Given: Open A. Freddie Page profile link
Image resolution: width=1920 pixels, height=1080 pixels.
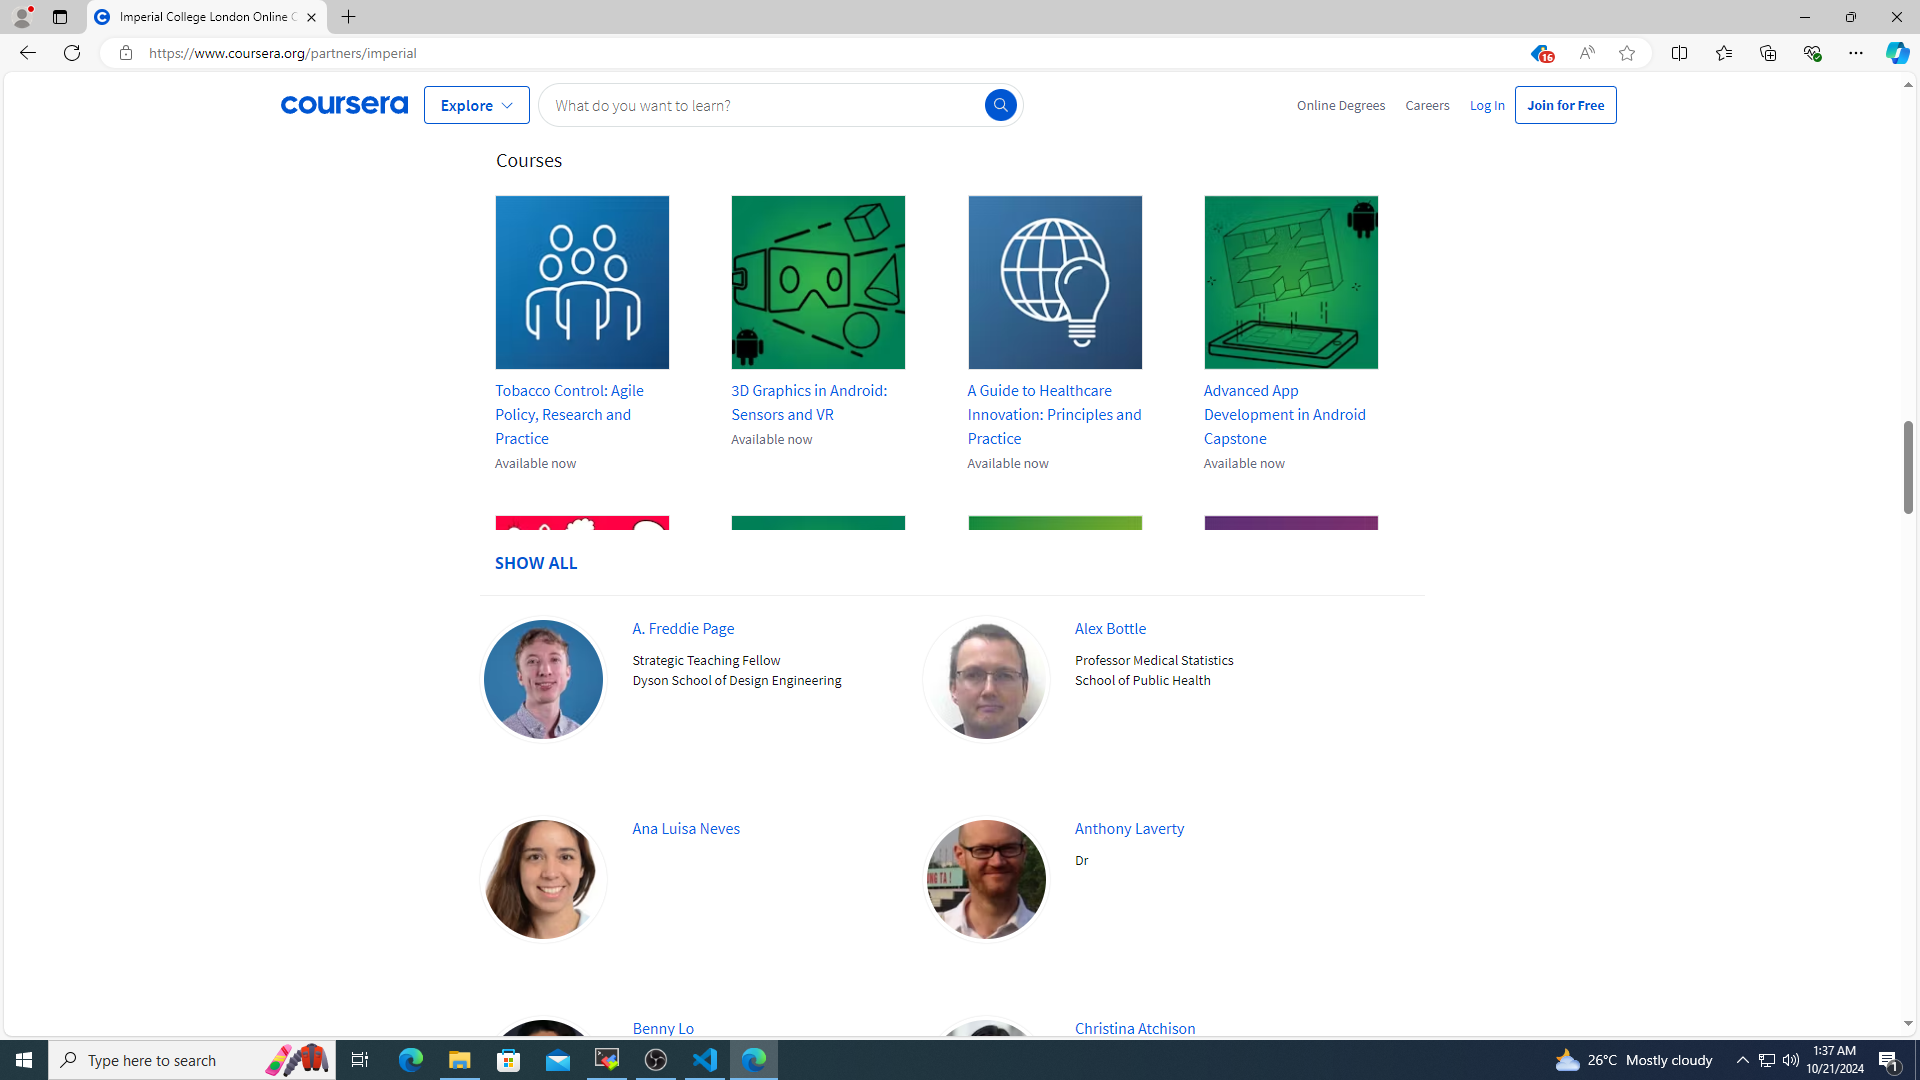Looking at the screenshot, I should [x=683, y=628].
